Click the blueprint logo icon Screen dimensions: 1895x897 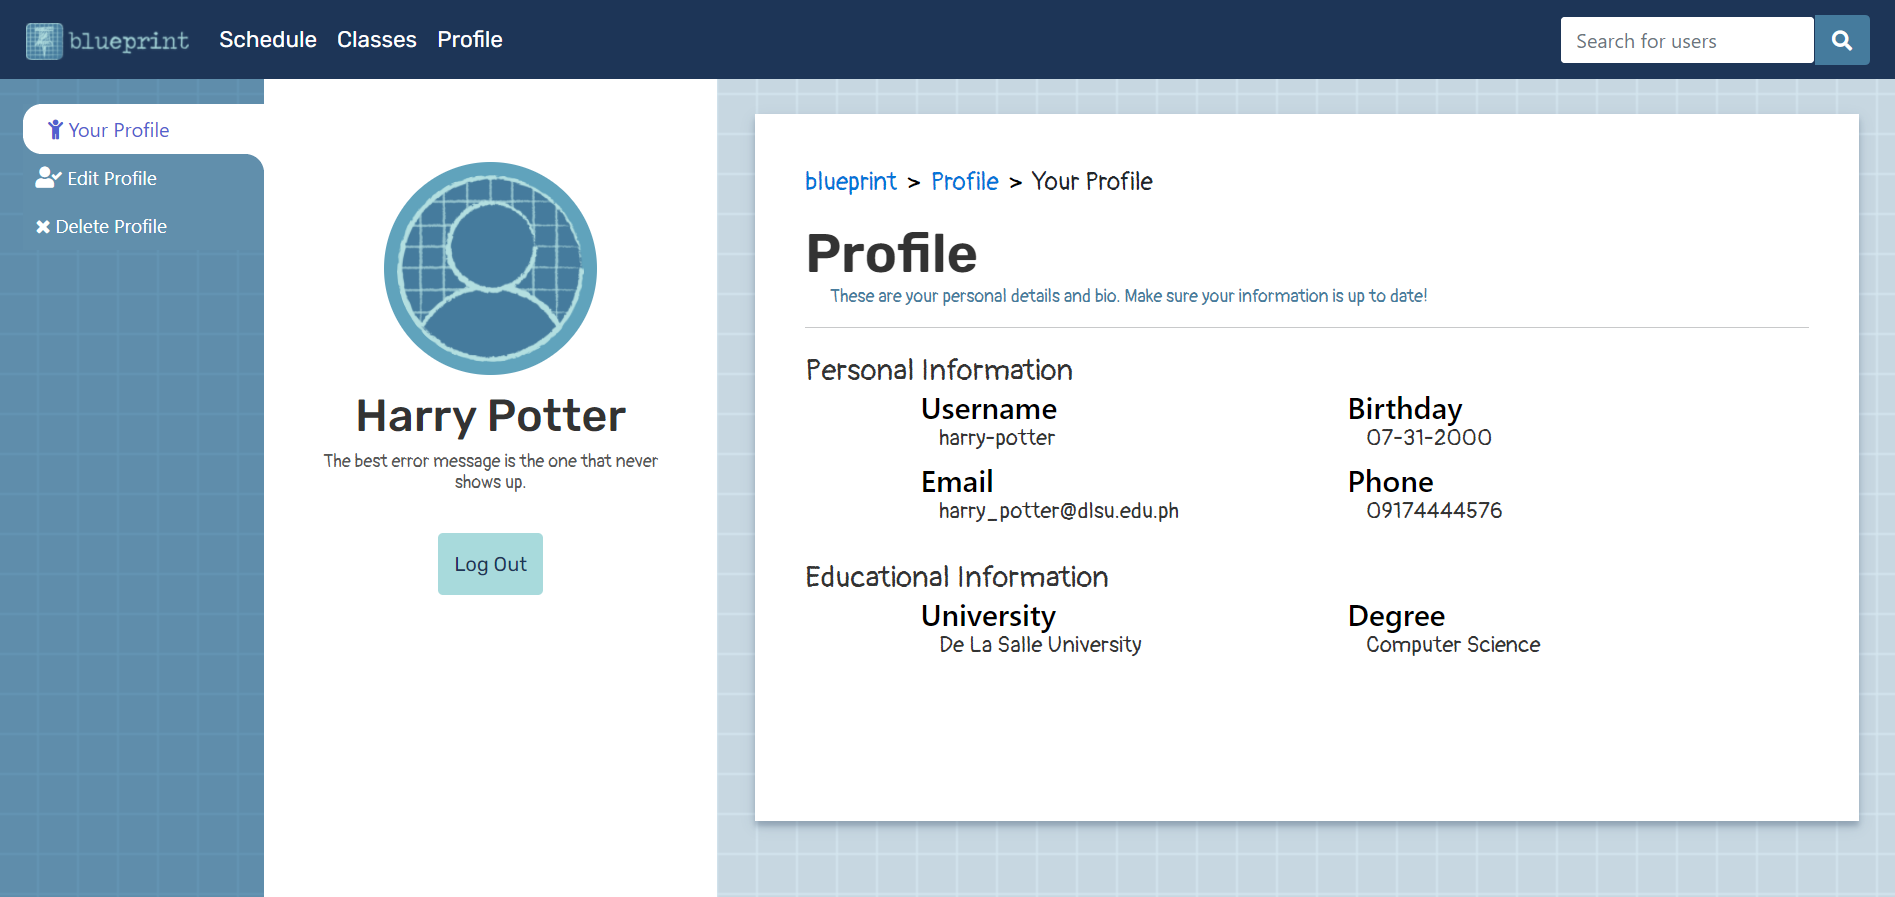point(44,41)
